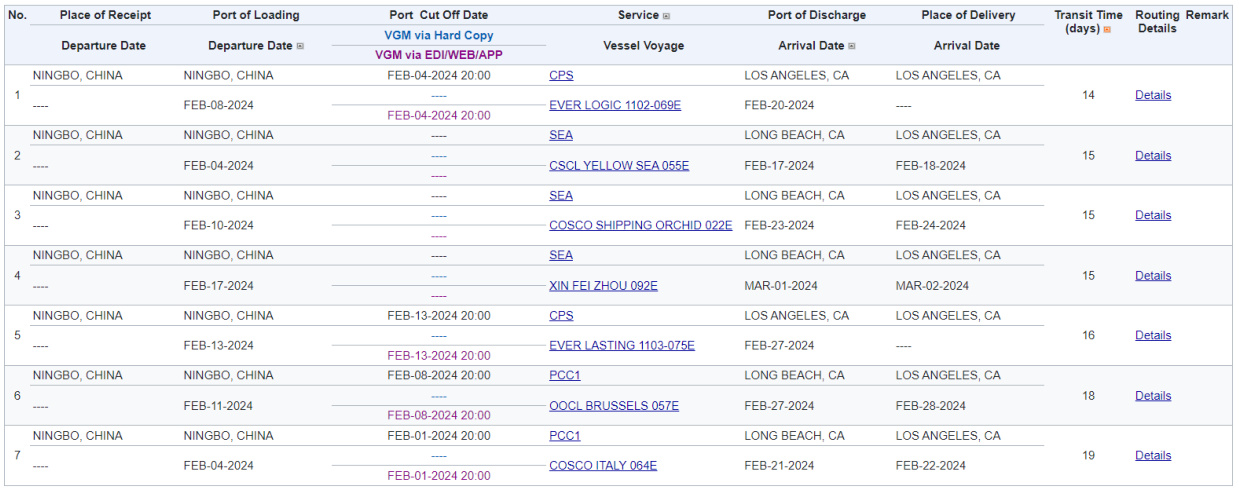
Task: Open CPS service link in row 1
Action: coord(561,76)
